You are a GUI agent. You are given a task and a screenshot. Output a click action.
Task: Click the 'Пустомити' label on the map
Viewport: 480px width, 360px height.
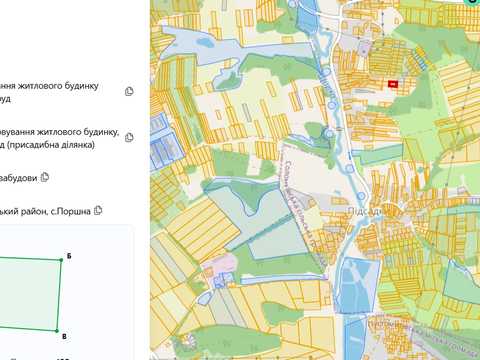click(383, 324)
